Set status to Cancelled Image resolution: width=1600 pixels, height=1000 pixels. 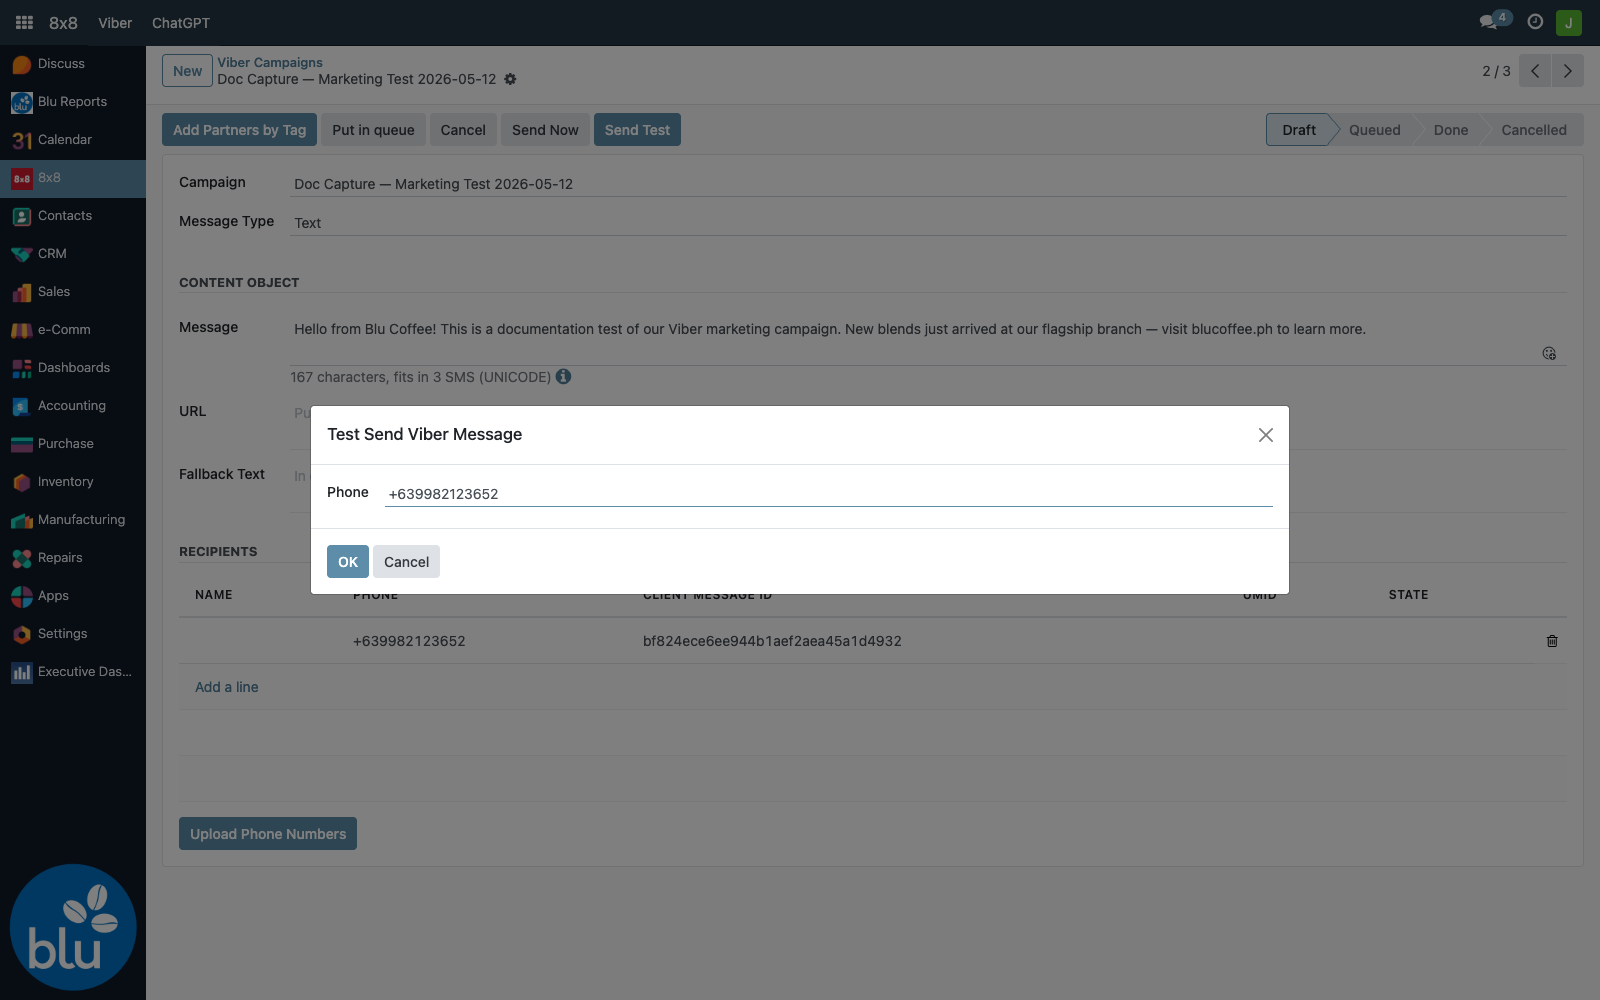pyautogui.click(x=1534, y=130)
